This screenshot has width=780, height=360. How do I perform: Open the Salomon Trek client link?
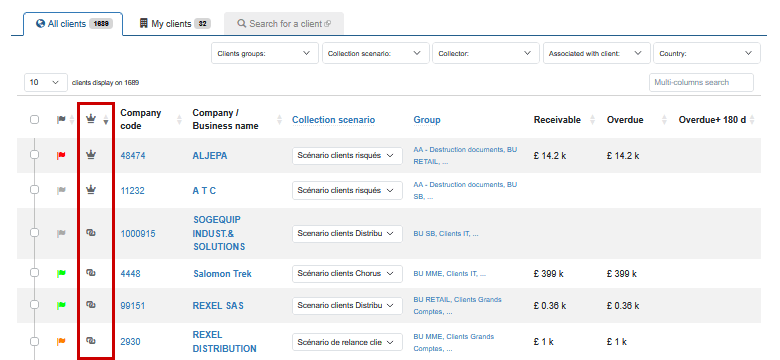pyautogui.click(x=222, y=273)
